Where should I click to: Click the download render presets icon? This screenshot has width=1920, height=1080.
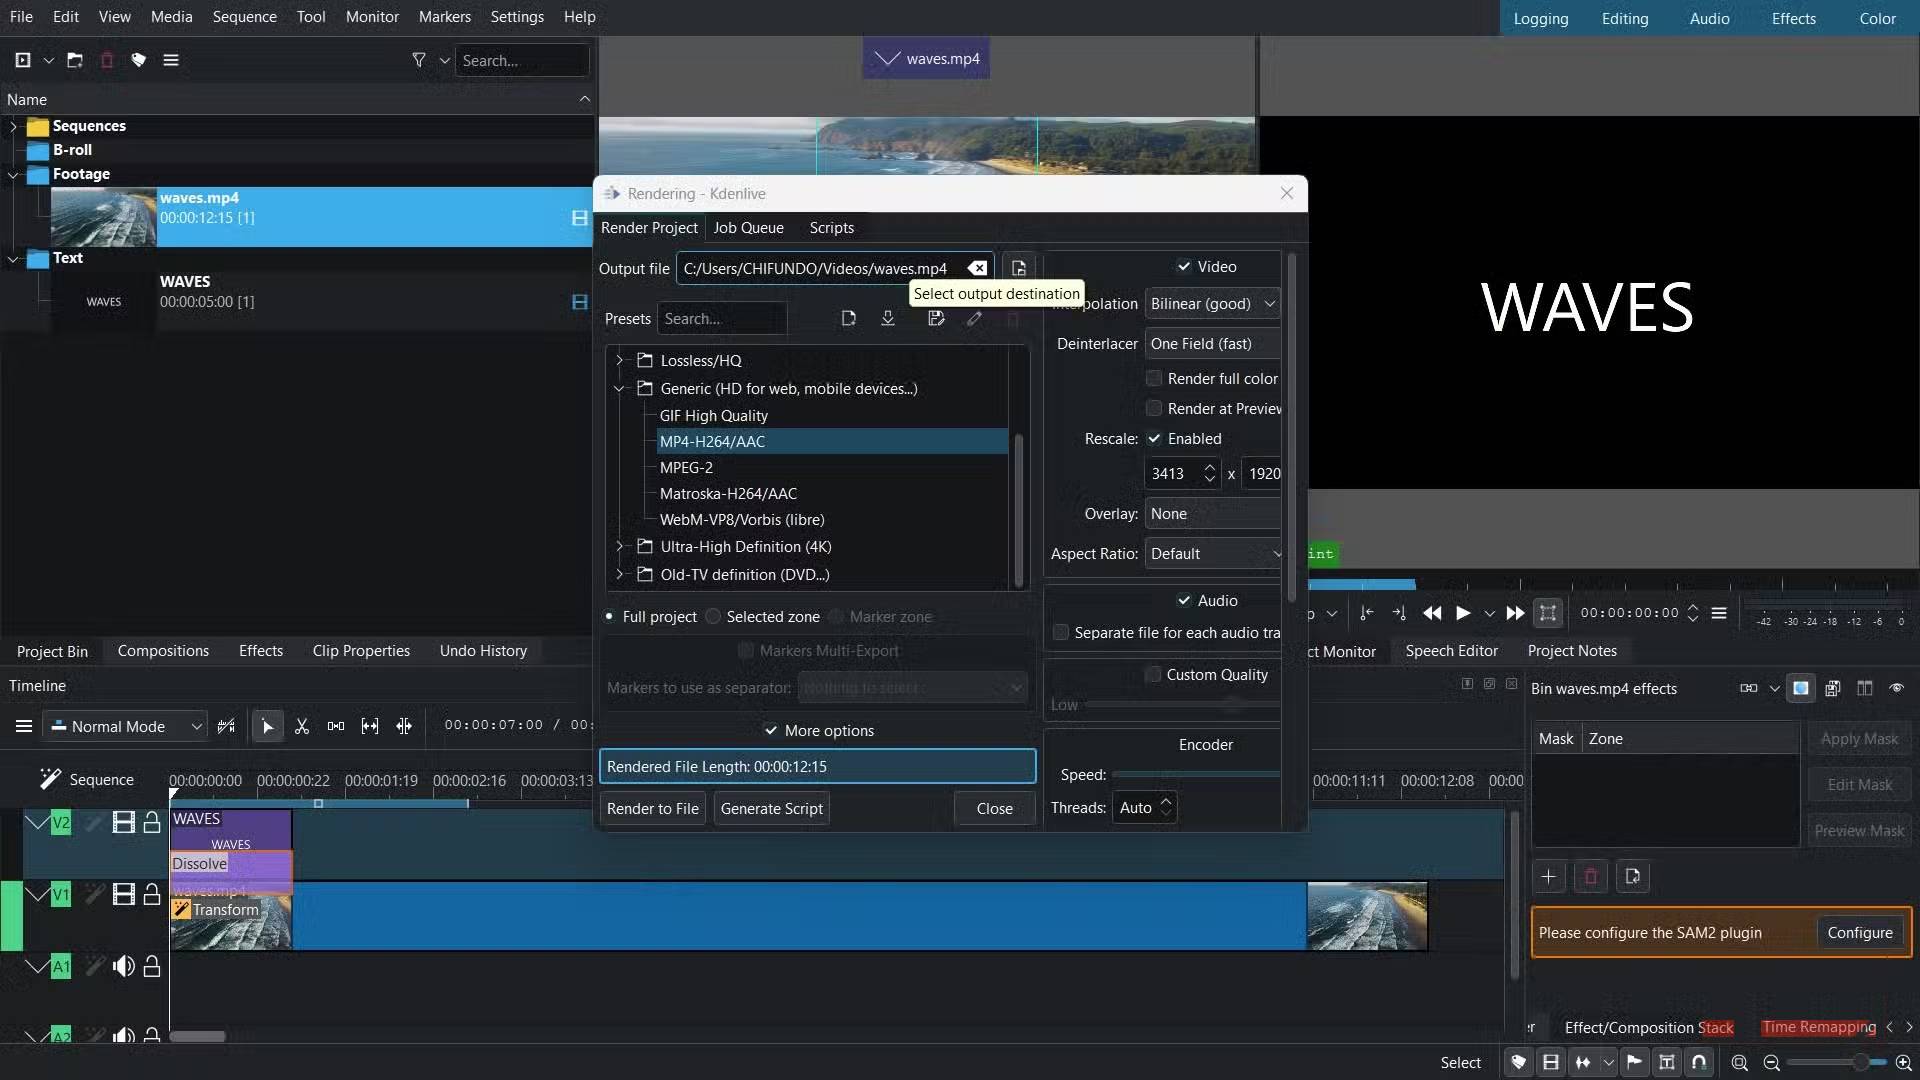click(887, 319)
